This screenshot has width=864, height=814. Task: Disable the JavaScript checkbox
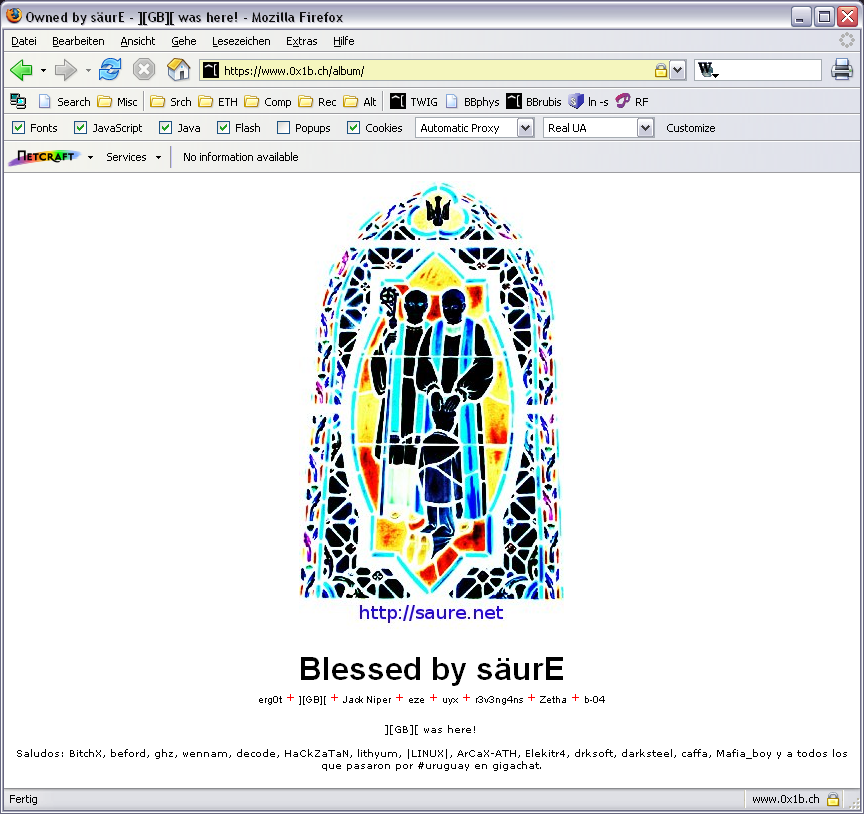[80, 128]
